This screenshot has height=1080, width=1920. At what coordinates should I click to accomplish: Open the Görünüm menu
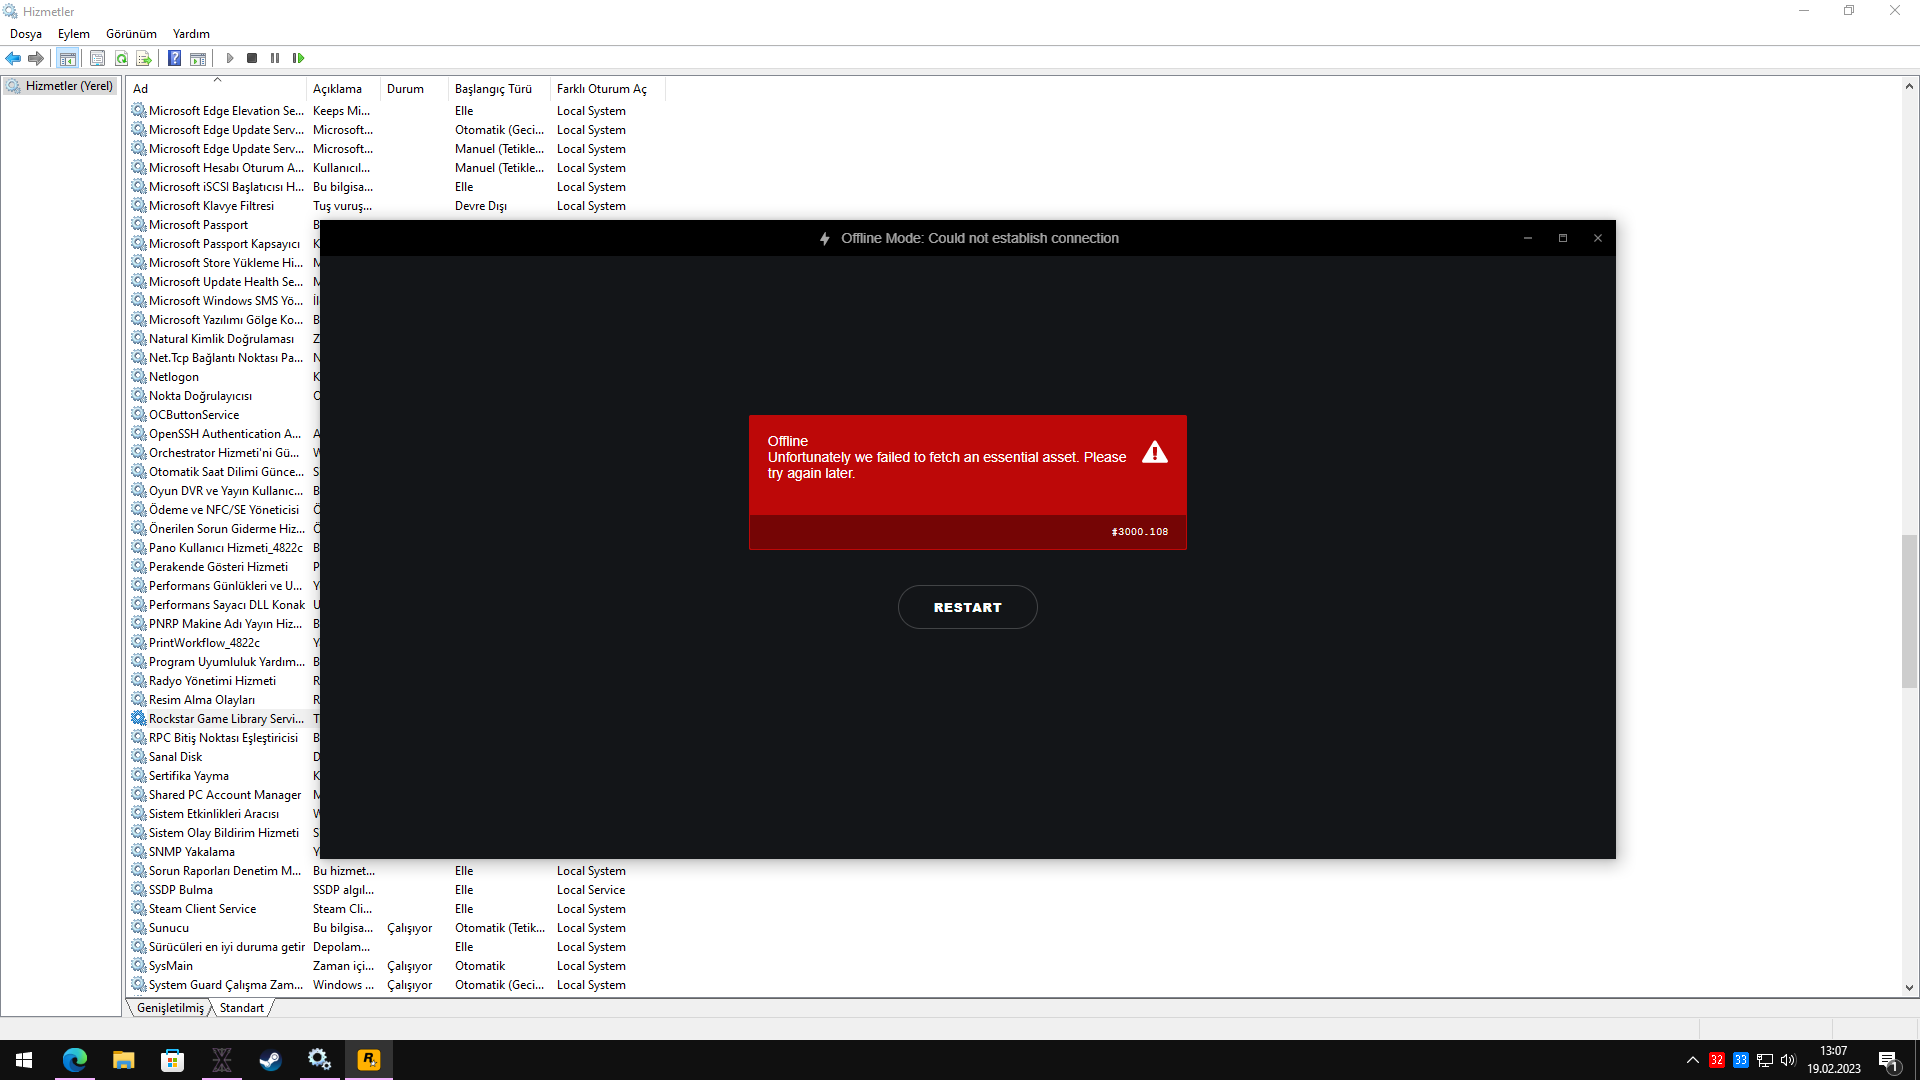coord(131,33)
